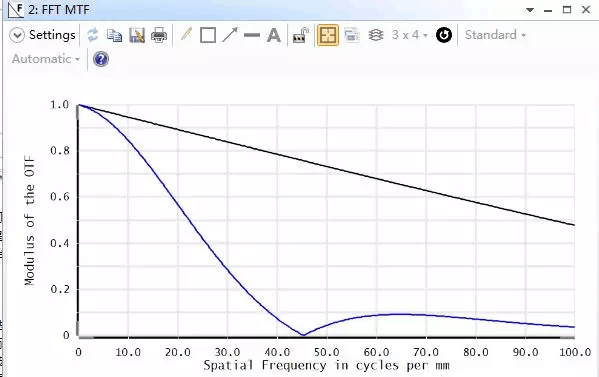Open the title bar window options arrow
Image resolution: width=599 pixels, height=377 pixels.
530,10
